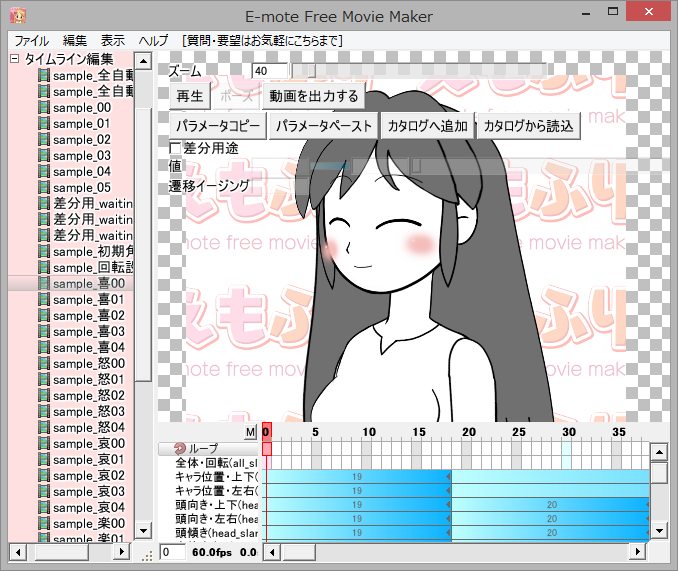Click the パラメータコピー button
This screenshot has width=678, height=571.
pyautogui.click(x=217, y=126)
